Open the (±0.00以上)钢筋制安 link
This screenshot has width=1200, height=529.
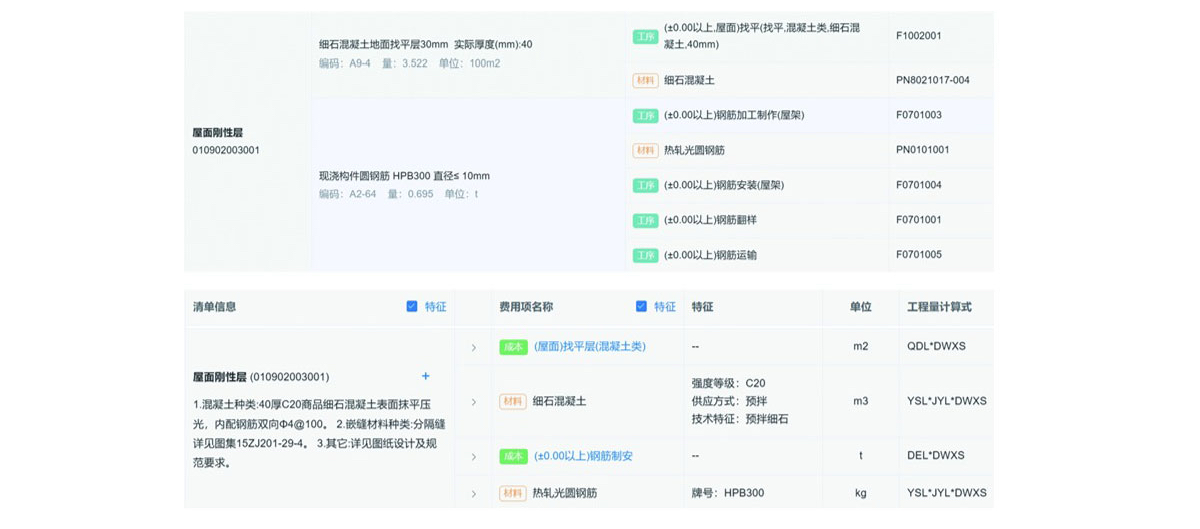(582, 456)
